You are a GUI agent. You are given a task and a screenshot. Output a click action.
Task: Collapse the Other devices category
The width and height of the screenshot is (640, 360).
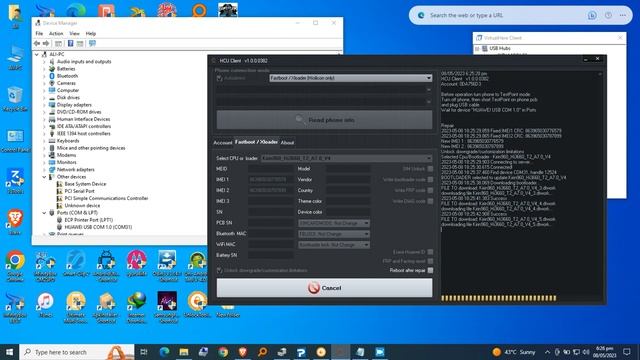[44, 177]
